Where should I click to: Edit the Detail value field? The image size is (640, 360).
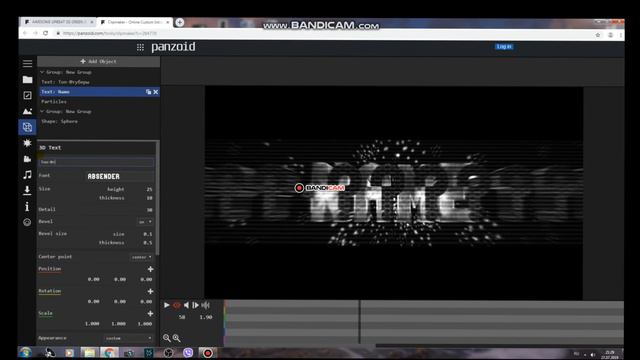[149, 210]
